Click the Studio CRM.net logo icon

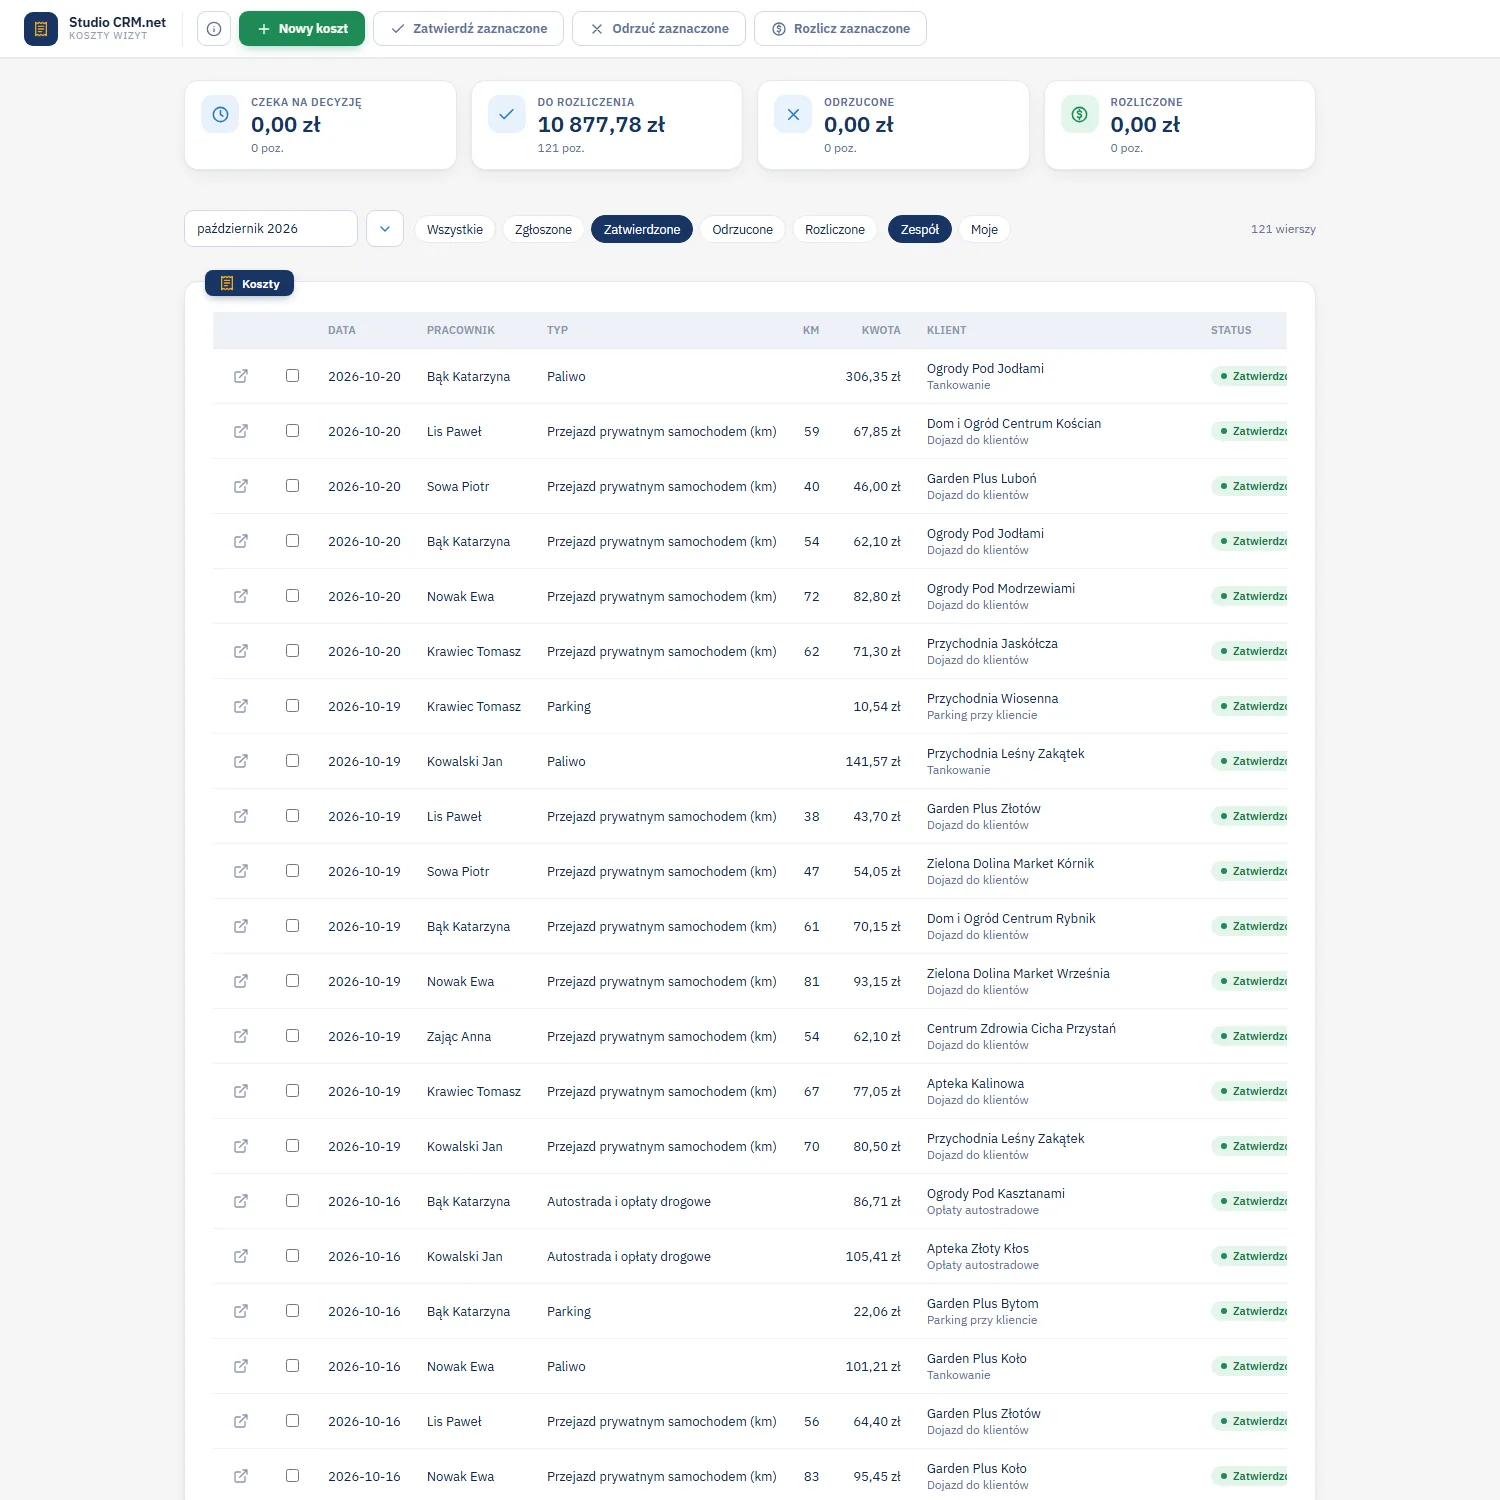(41, 29)
